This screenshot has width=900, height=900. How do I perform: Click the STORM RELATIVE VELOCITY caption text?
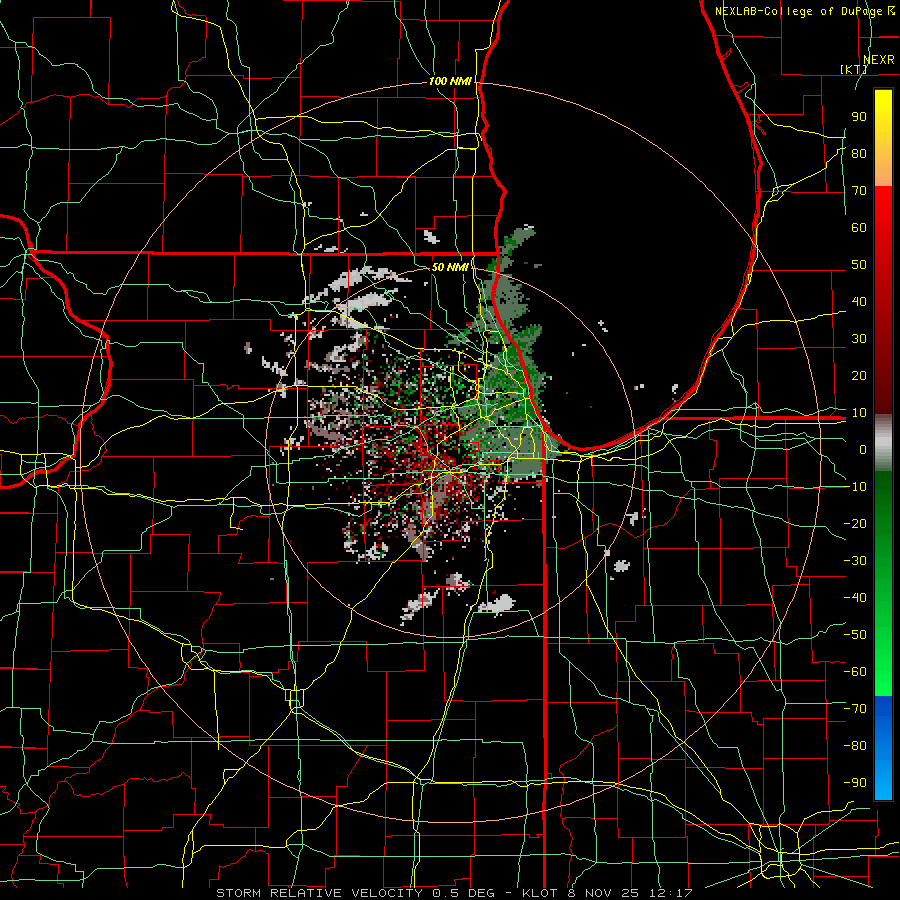click(319, 893)
